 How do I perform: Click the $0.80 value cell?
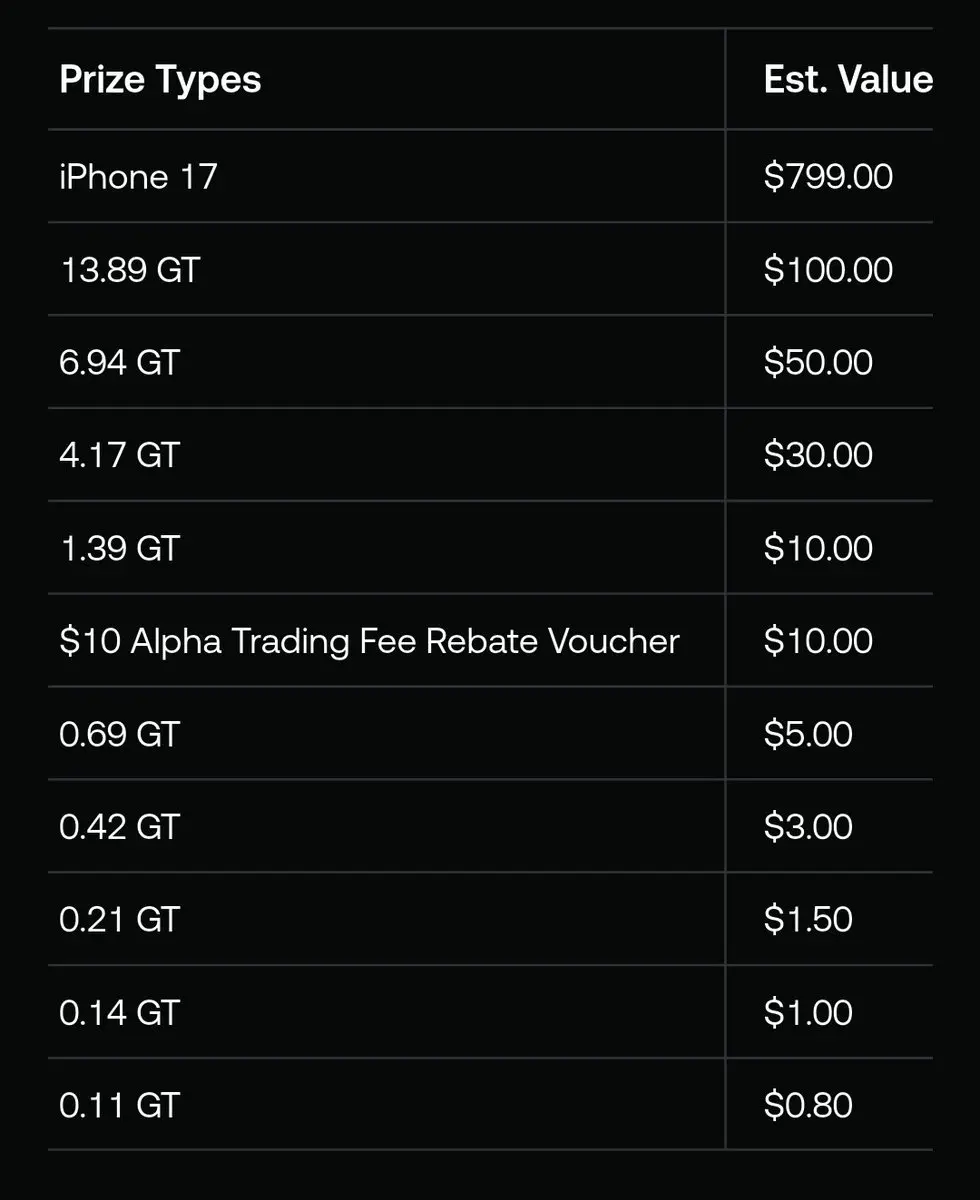[808, 1105]
